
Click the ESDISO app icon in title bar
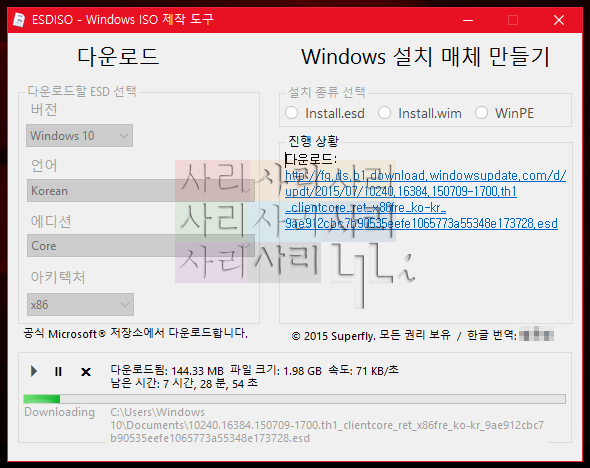point(19,20)
